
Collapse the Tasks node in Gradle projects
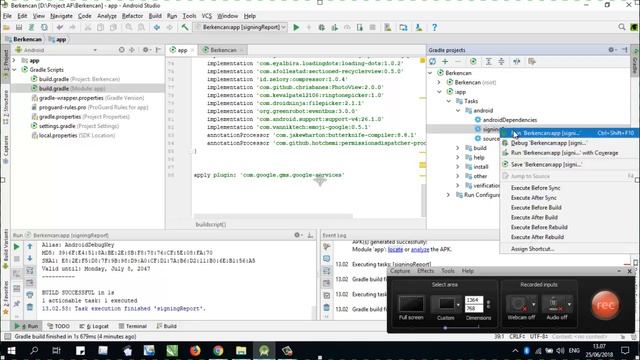pyautogui.click(x=449, y=101)
